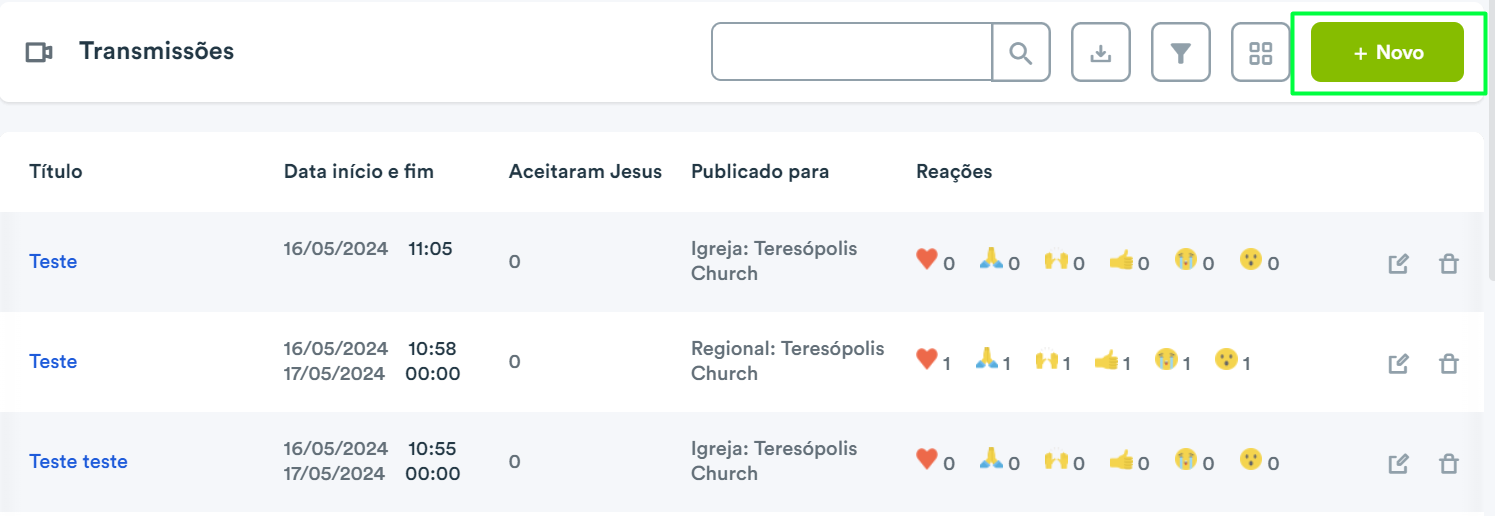1495x516 pixels.
Task: Click heart reaction in second row
Action: [926, 358]
